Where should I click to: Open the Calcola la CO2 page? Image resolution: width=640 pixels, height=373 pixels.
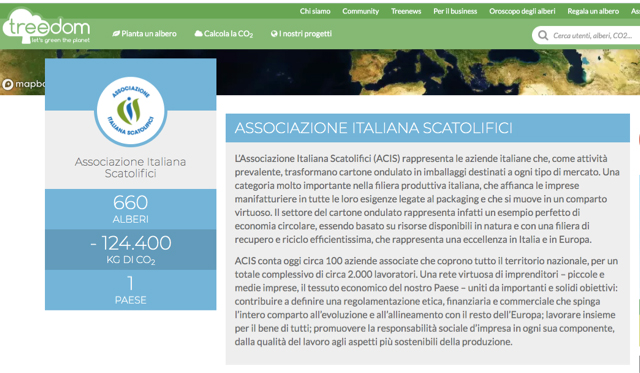pyautogui.click(x=224, y=34)
